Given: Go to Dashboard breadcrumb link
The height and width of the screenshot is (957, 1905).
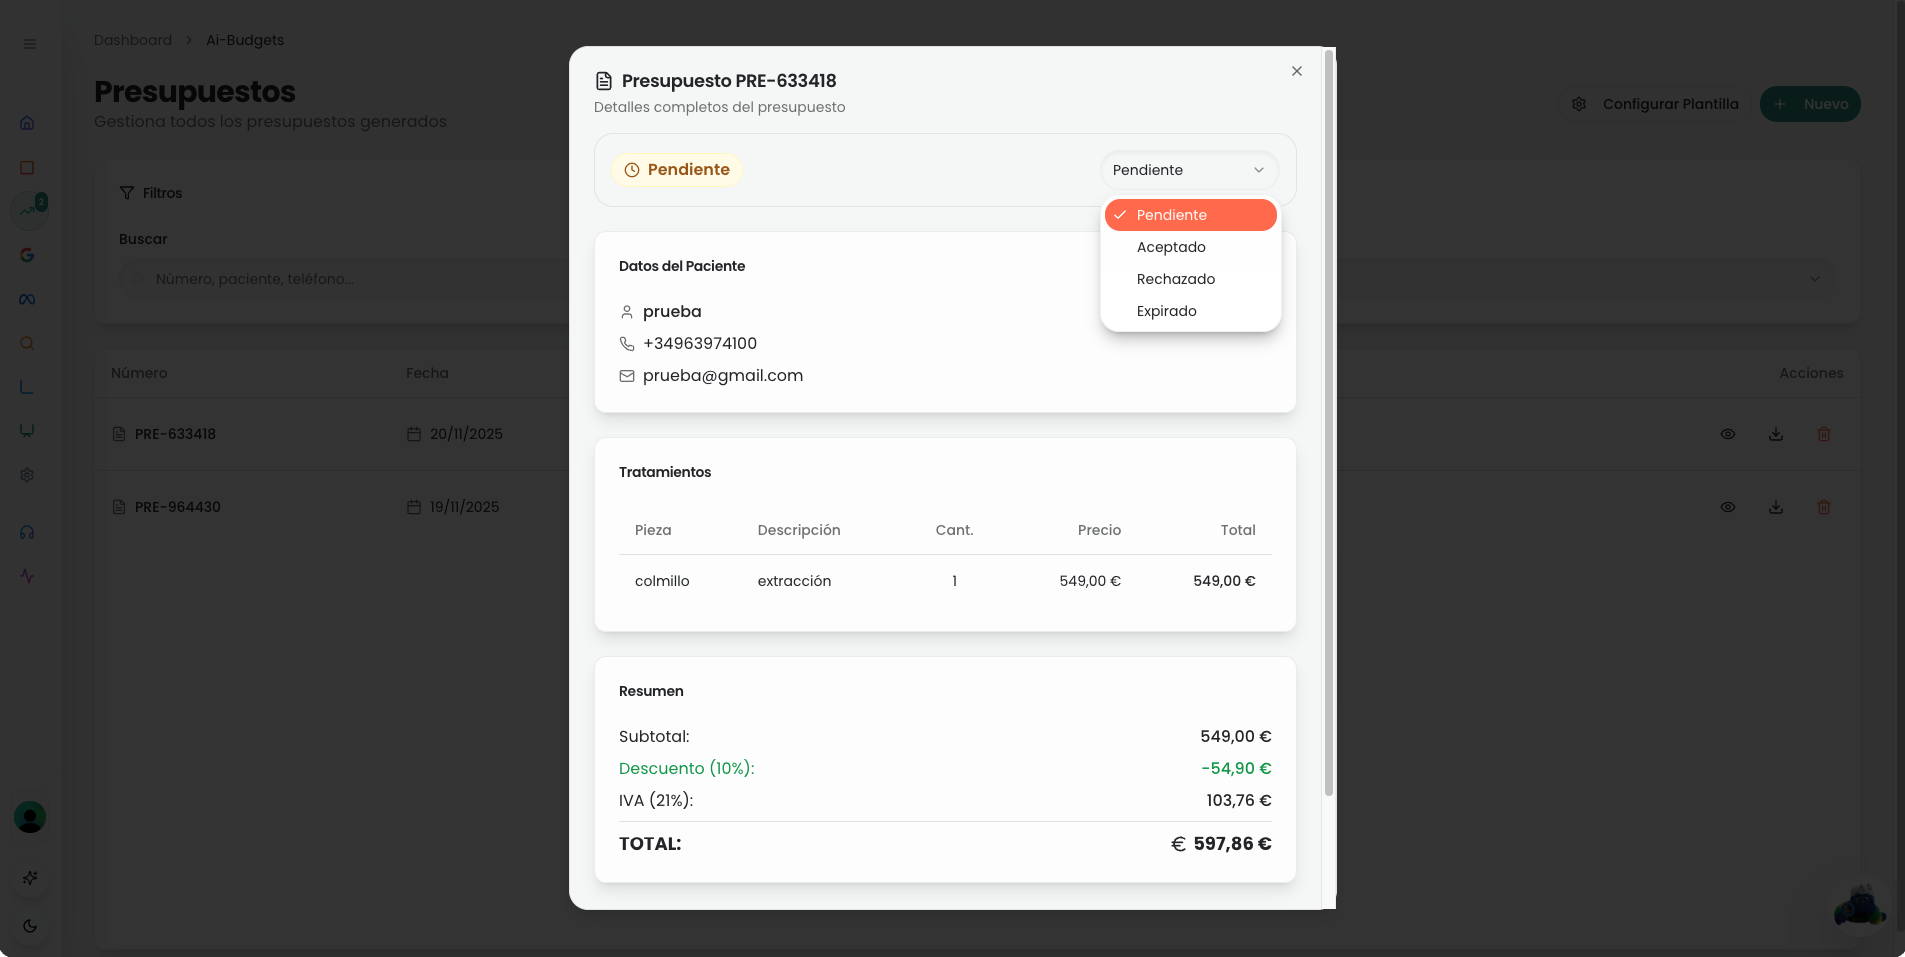Looking at the screenshot, I should pos(133,40).
